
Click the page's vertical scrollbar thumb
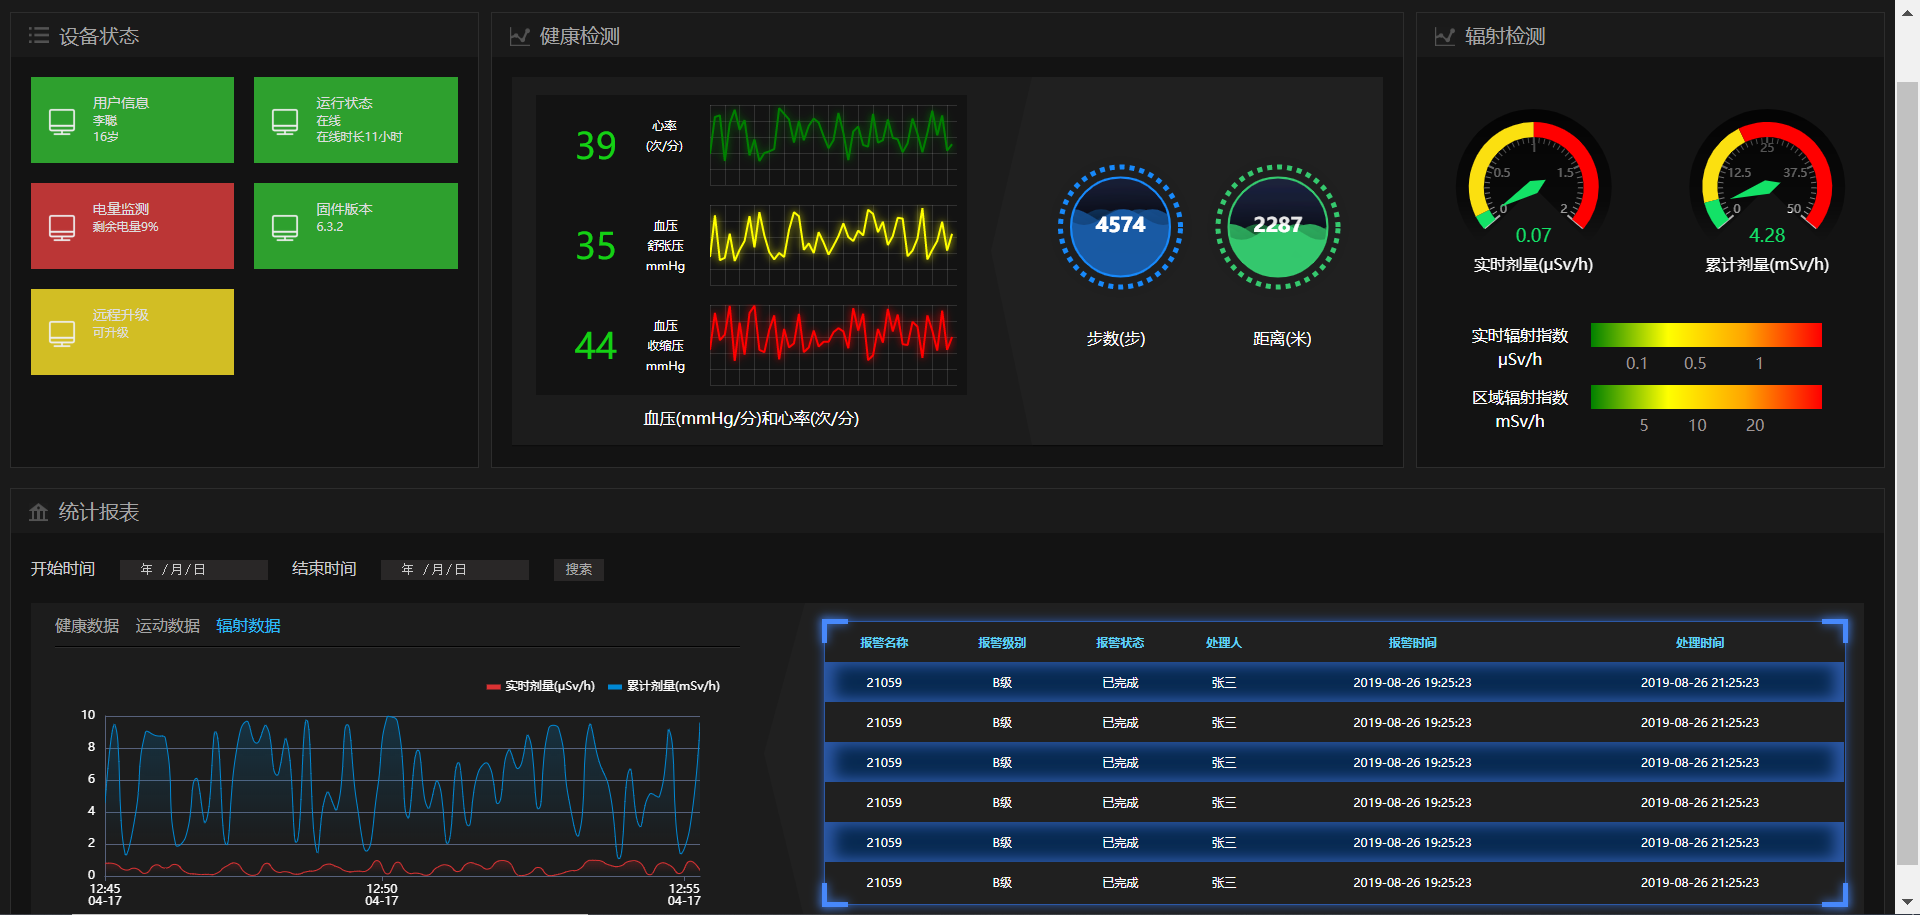1907,470
